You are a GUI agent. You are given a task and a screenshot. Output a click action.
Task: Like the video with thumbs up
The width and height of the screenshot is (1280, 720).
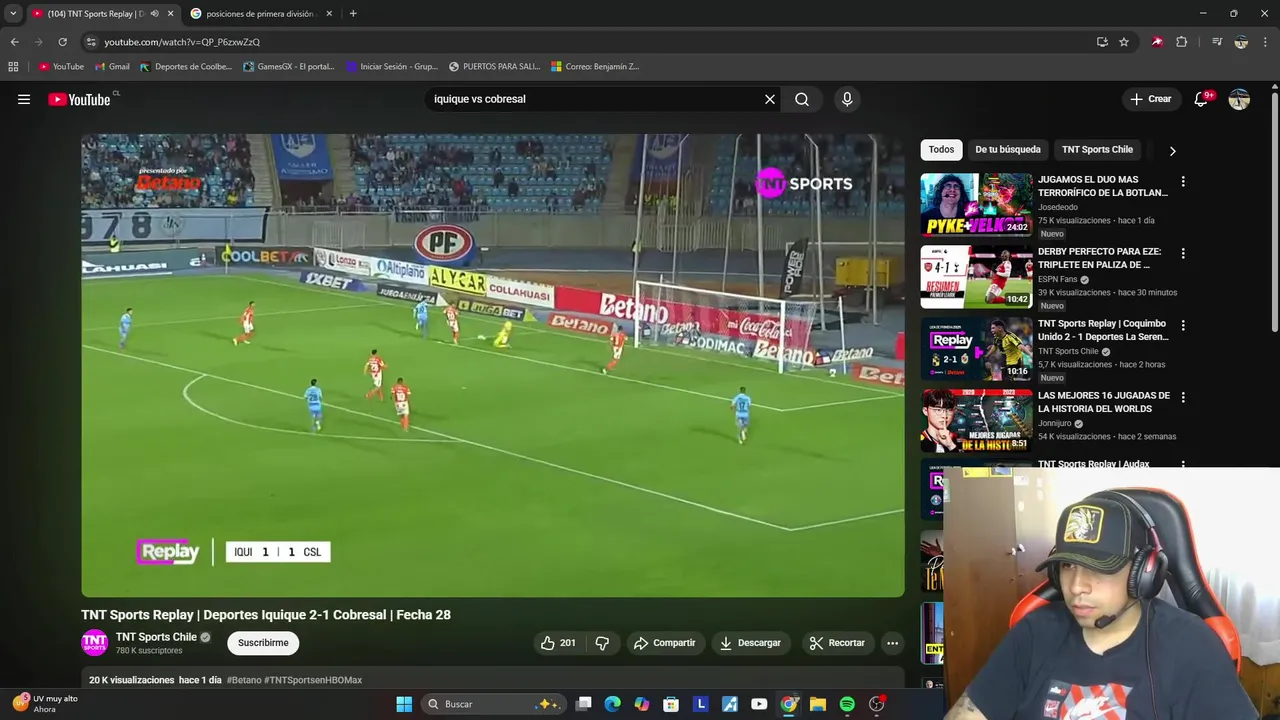(x=559, y=643)
